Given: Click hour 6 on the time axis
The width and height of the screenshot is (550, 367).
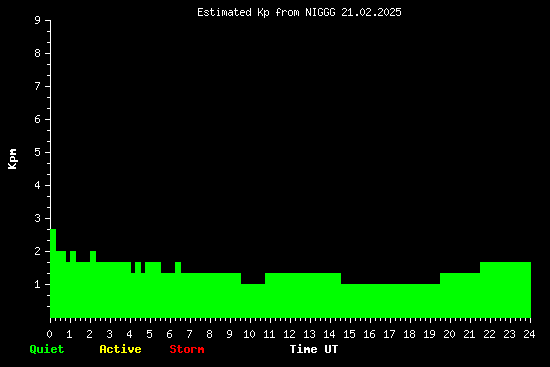Looking at the screenshot, I should coord(169,334).
